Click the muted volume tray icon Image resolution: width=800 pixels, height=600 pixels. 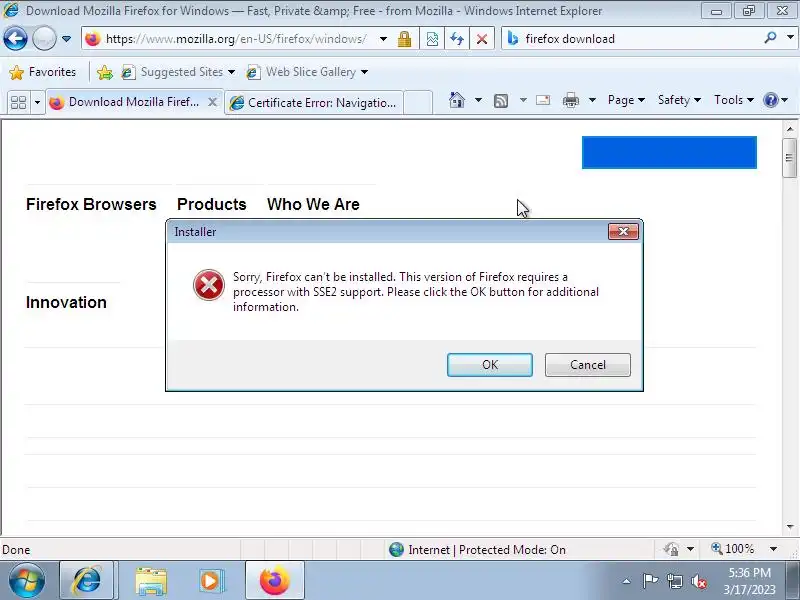point(699,581)
